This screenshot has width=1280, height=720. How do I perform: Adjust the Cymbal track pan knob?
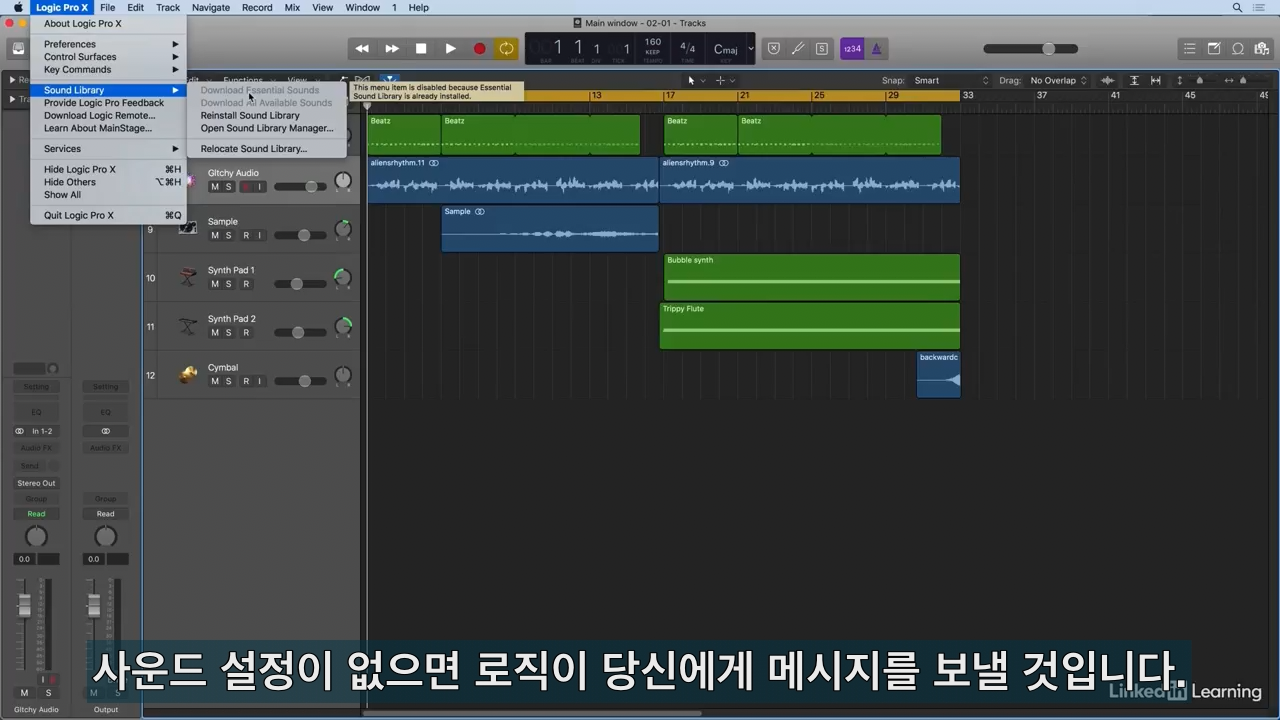(343, 376)
